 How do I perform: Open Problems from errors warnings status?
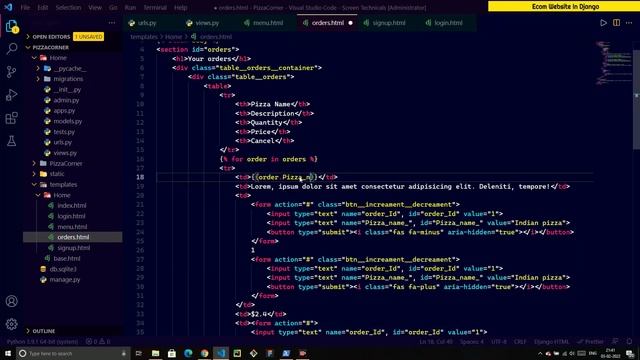click(98, 342)
